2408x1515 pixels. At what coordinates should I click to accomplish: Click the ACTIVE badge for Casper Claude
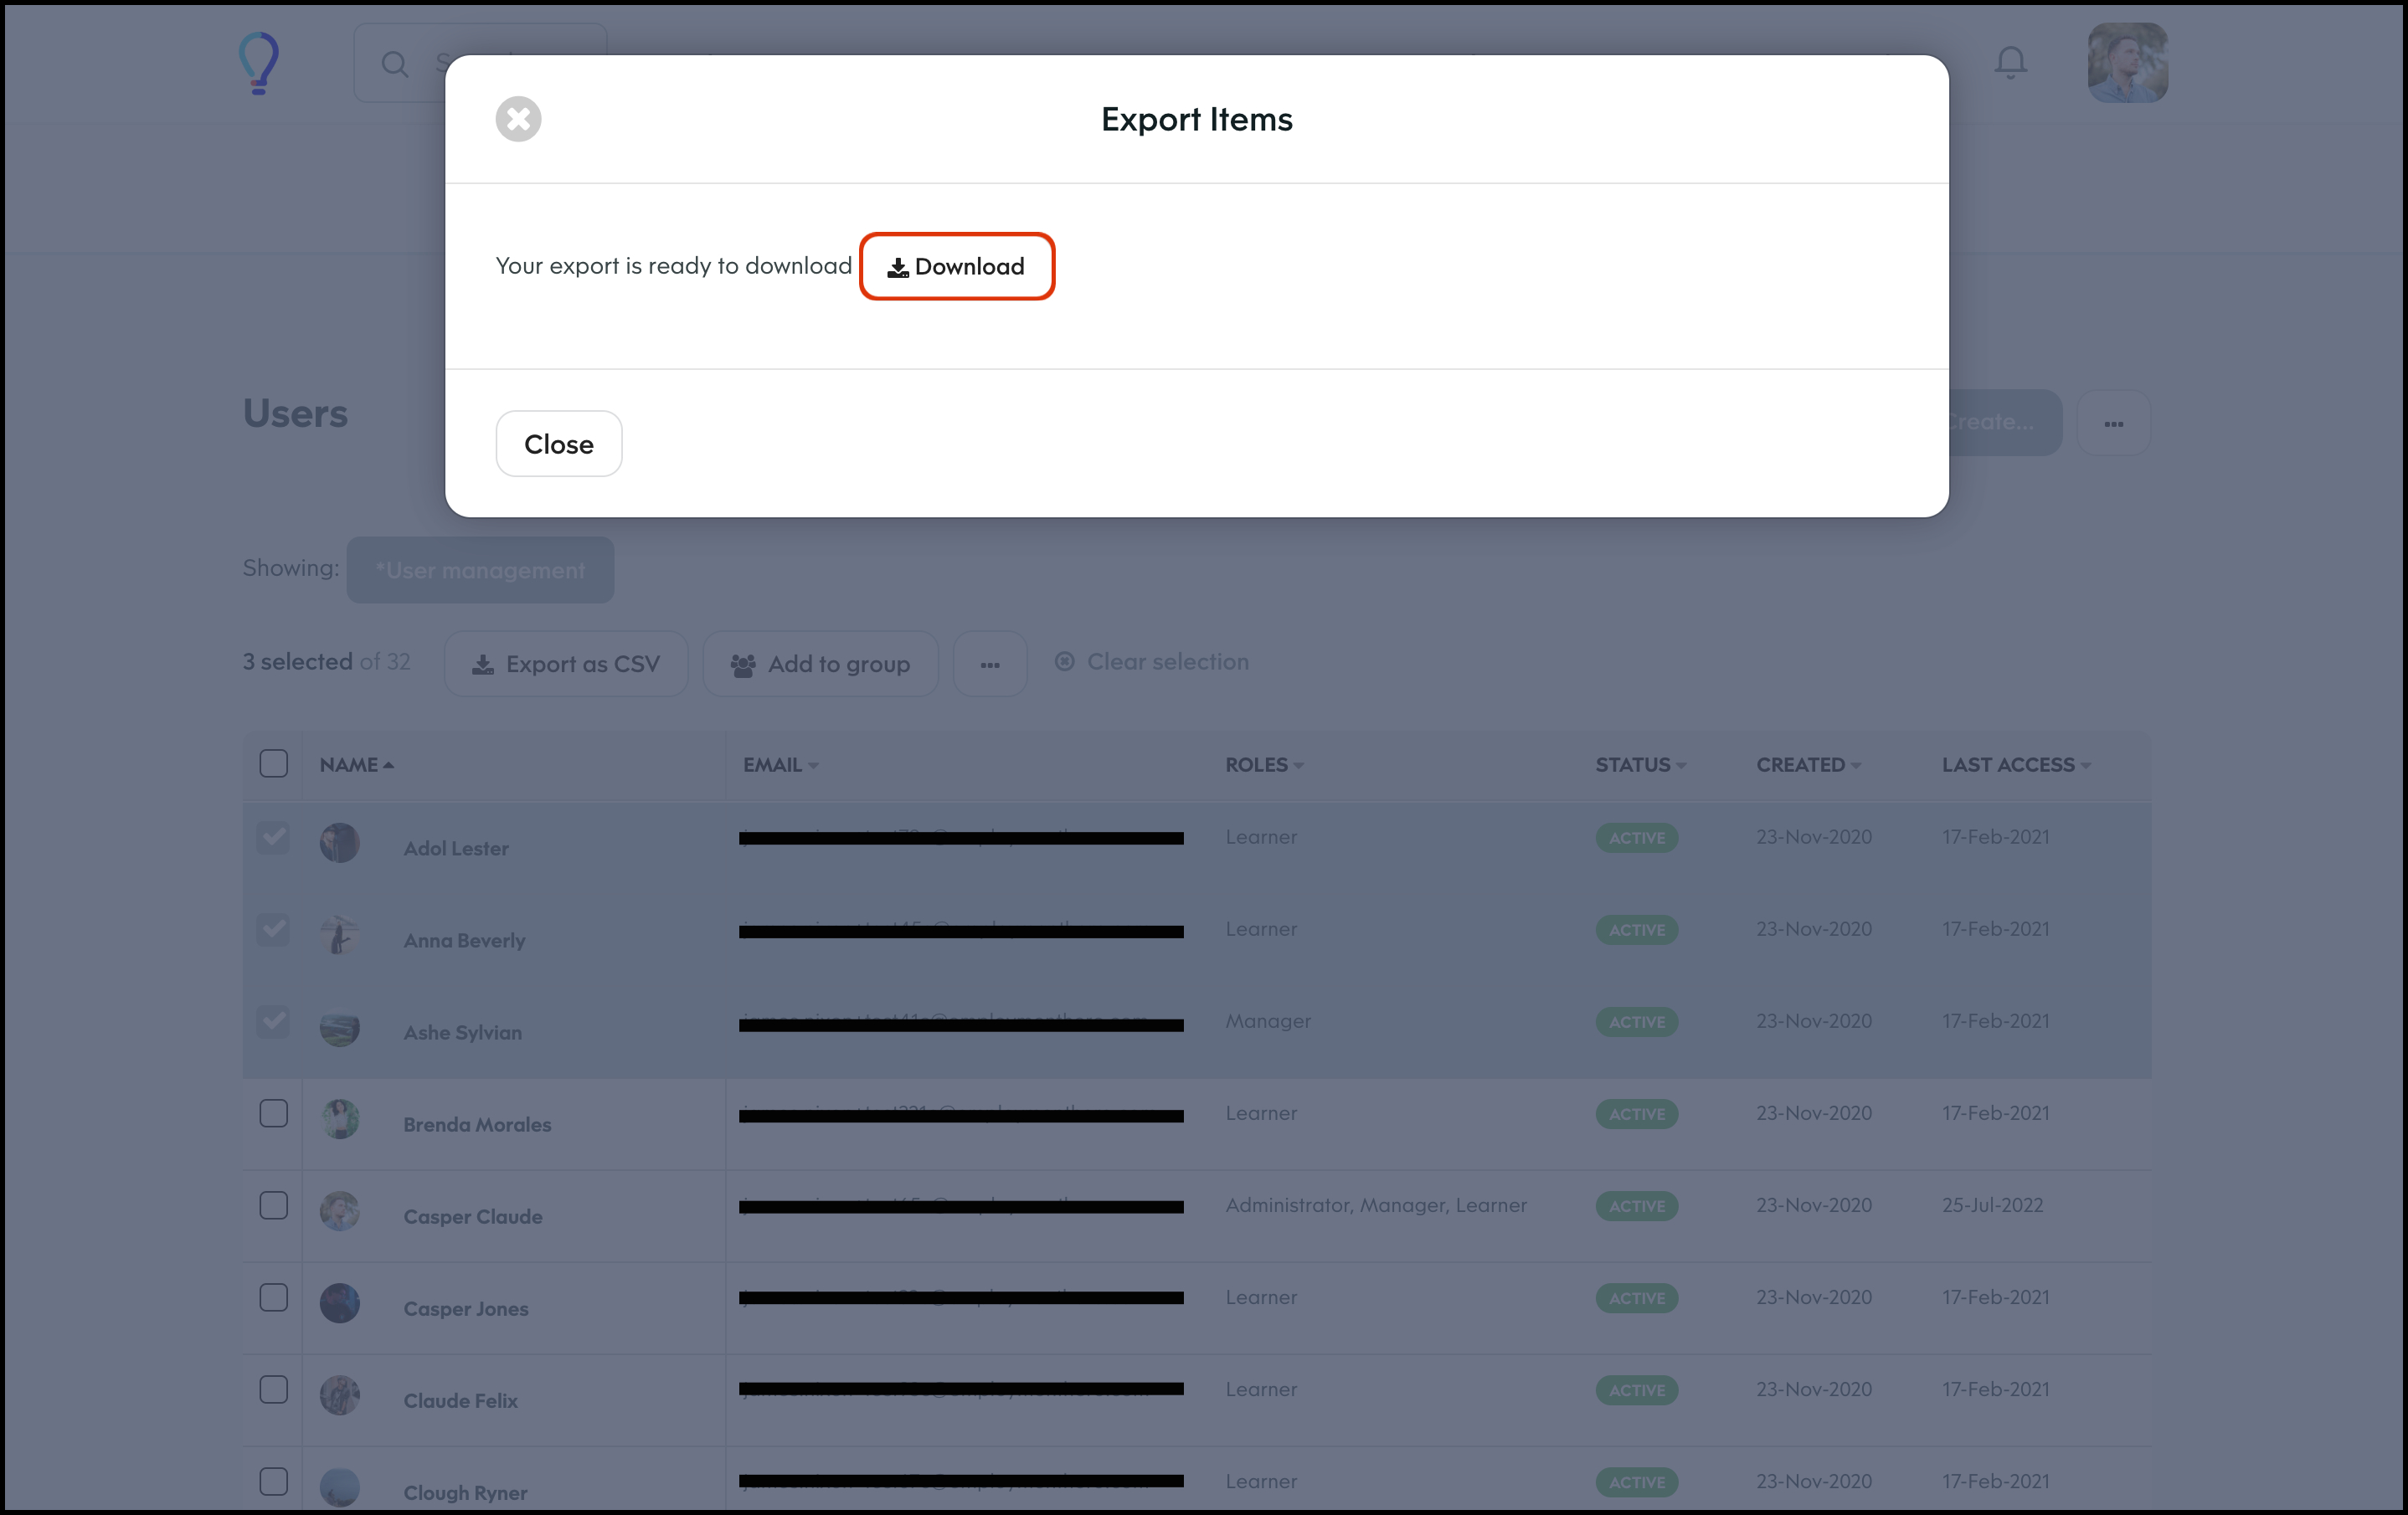[x=1637, y=1206]
